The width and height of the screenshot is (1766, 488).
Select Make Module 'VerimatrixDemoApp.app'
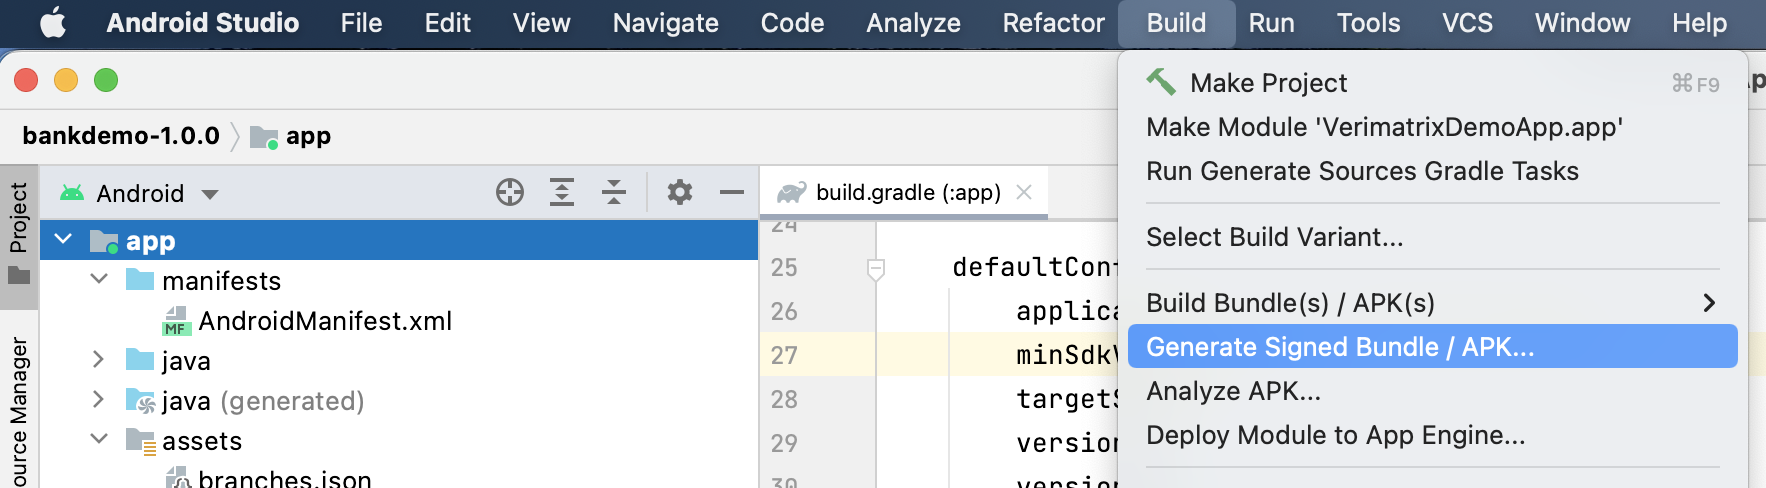pos(1432,127)
